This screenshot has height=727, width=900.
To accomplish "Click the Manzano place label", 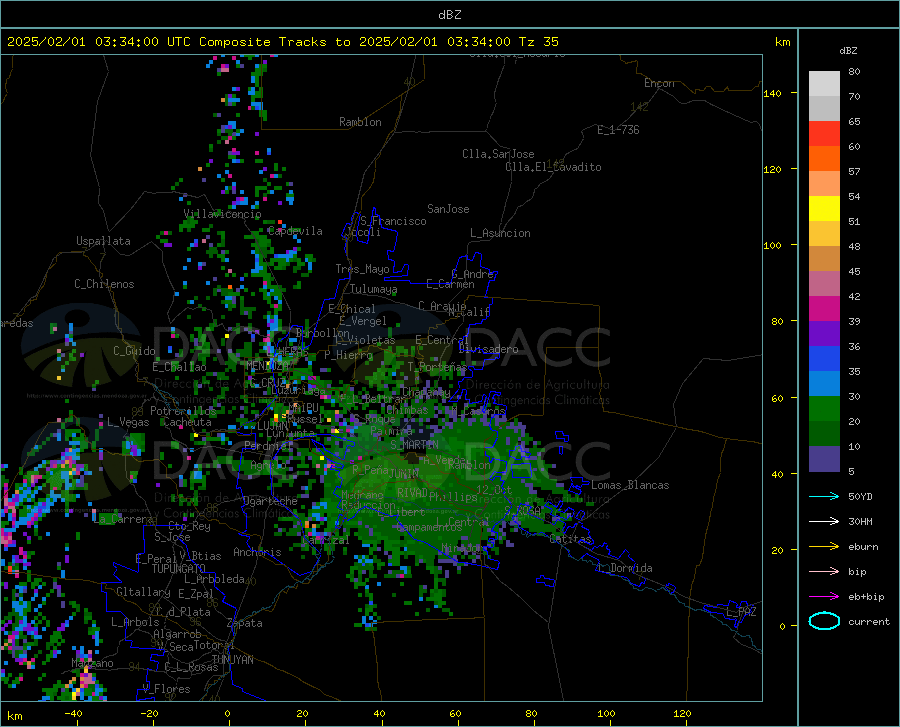I will 92,663.
